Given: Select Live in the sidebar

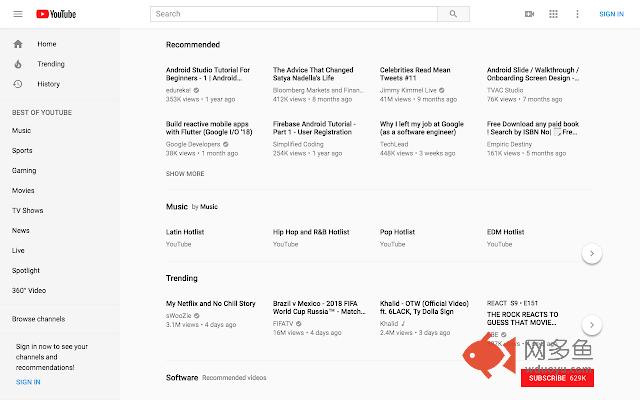Looking at the screenshot, I should (18, 251).
